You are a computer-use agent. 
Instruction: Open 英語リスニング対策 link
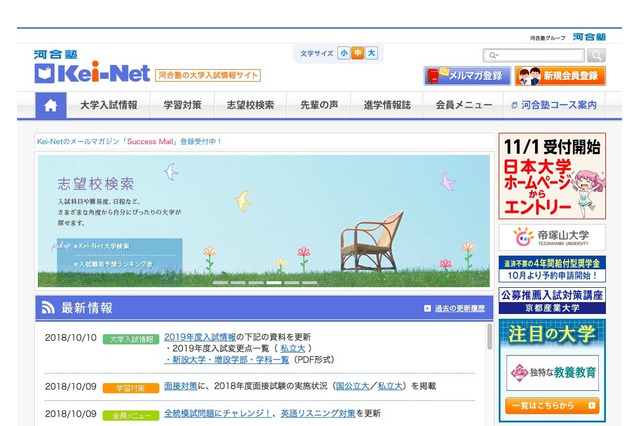pyautogui.click(x=318, y=413)
